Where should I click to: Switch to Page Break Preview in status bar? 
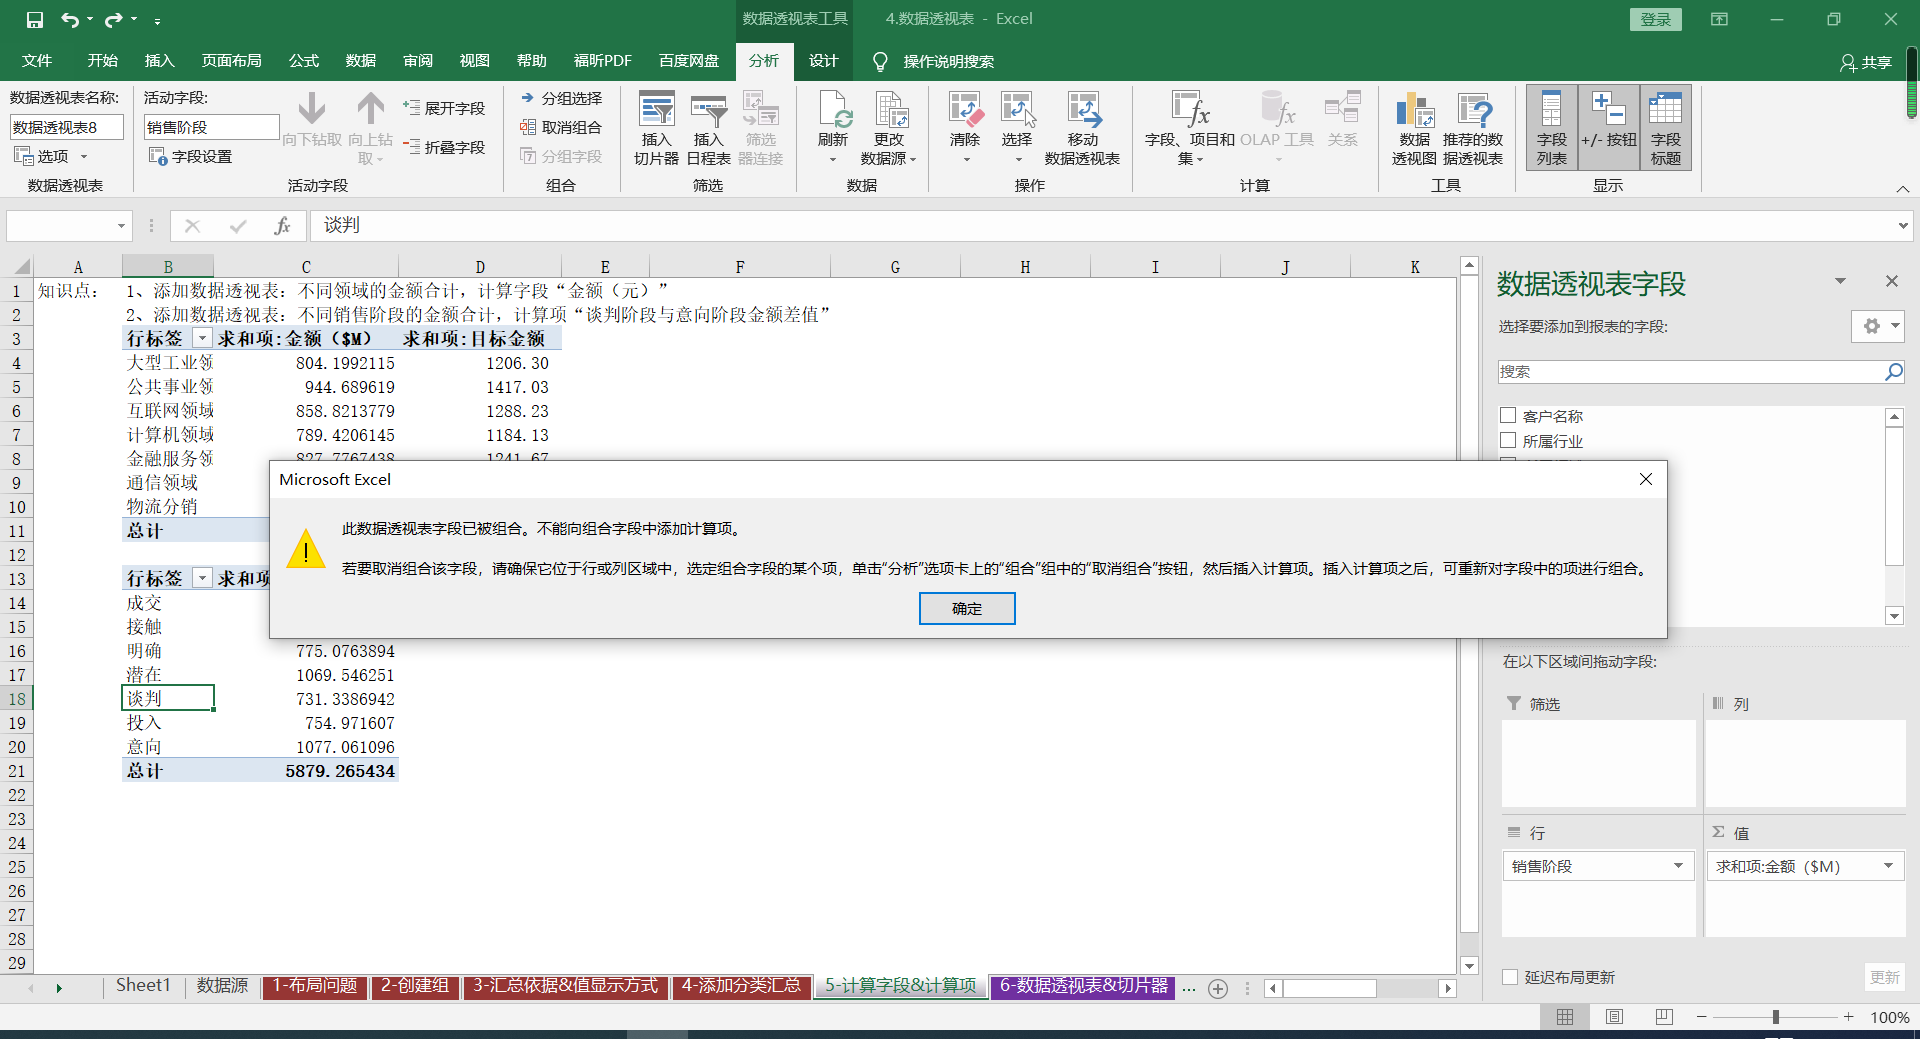coord(1664,1017)
